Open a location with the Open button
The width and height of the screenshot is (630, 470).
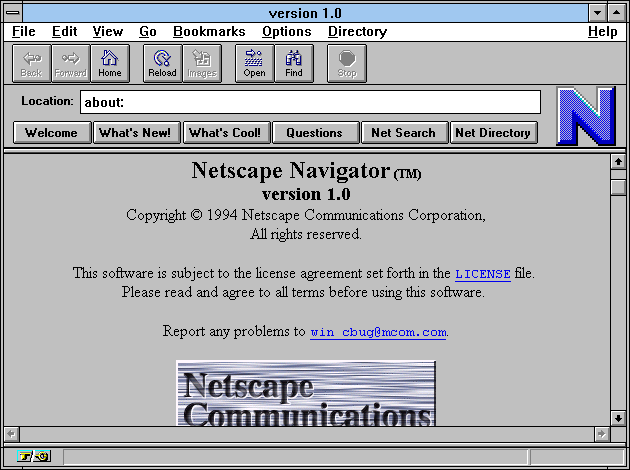pyautogui.click(x=254, y=63)
